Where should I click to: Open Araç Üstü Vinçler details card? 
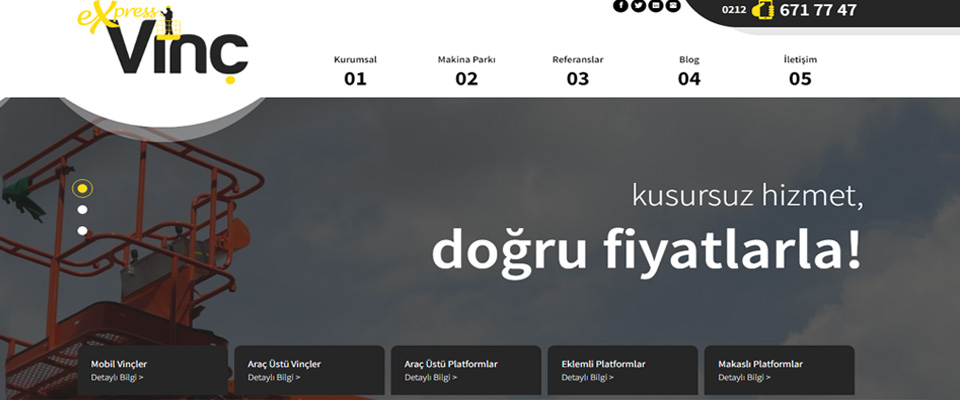click(309, 370)
